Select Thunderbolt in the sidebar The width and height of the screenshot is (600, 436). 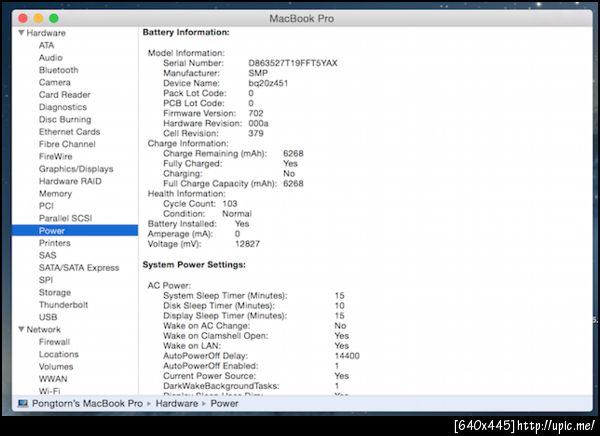point(64,305)
